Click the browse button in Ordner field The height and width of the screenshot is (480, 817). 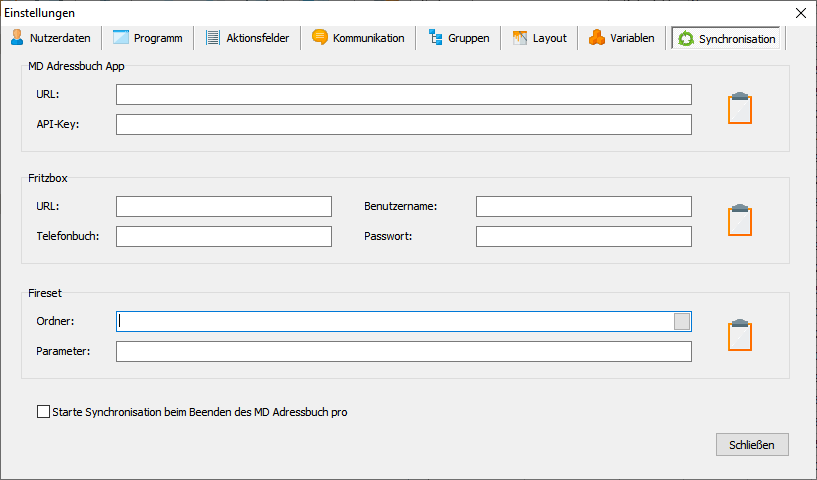pyautogui.click(x=682, y=321)
